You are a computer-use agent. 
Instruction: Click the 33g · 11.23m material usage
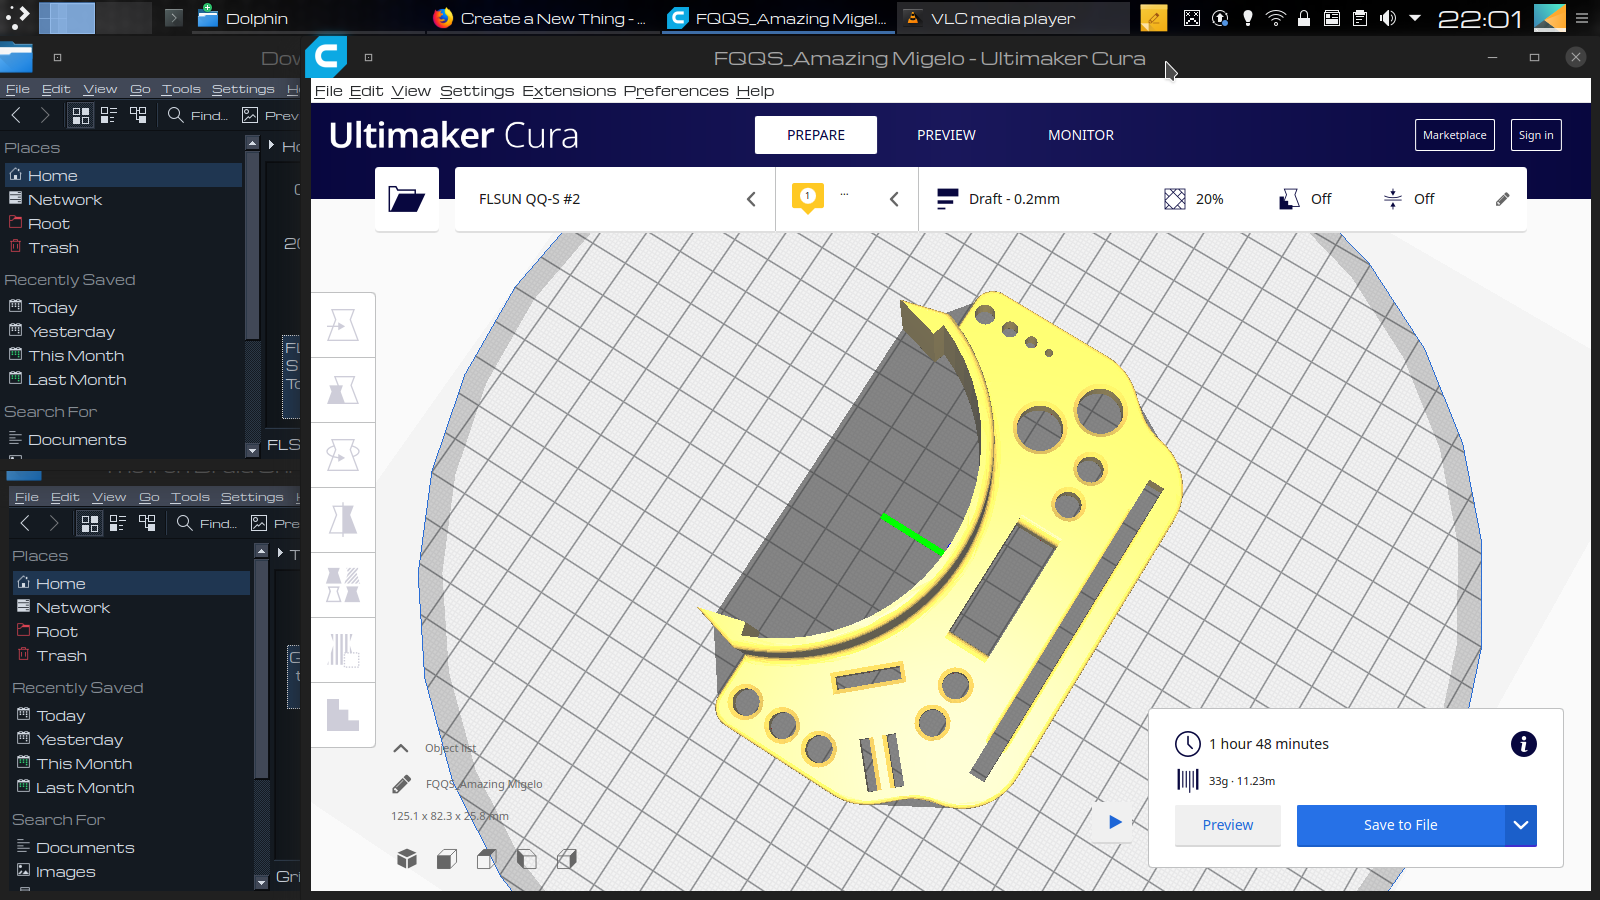1242,781
